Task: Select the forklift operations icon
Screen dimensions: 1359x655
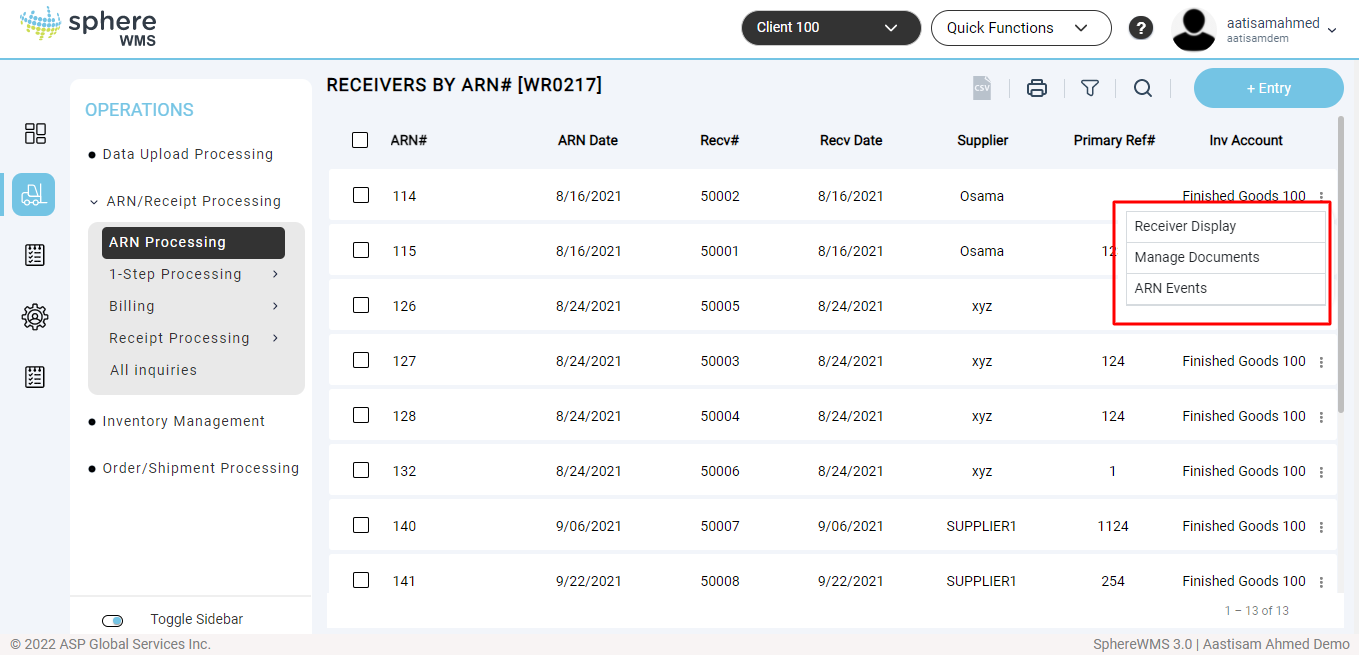Action: (34, 194)
